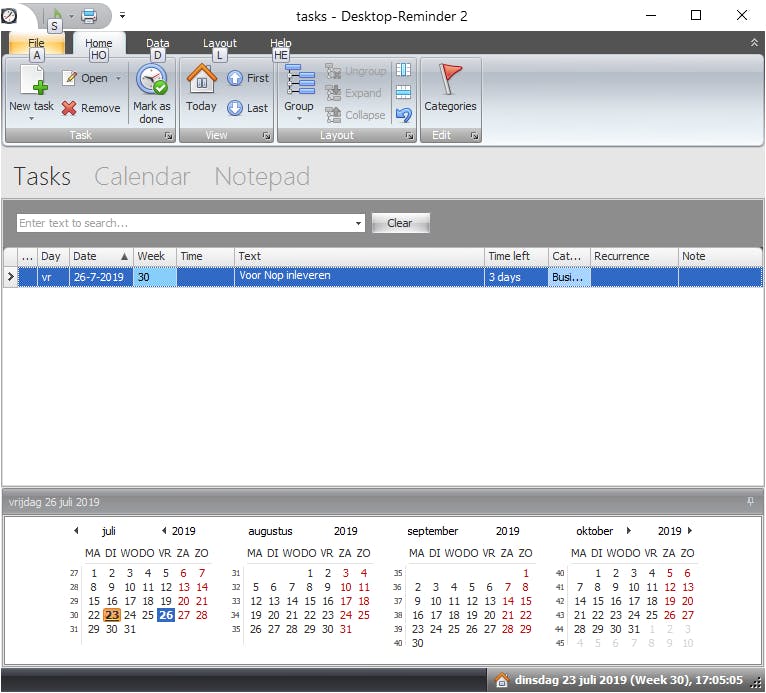Pin the calendar panel with pushpin

tap(751, 502)
